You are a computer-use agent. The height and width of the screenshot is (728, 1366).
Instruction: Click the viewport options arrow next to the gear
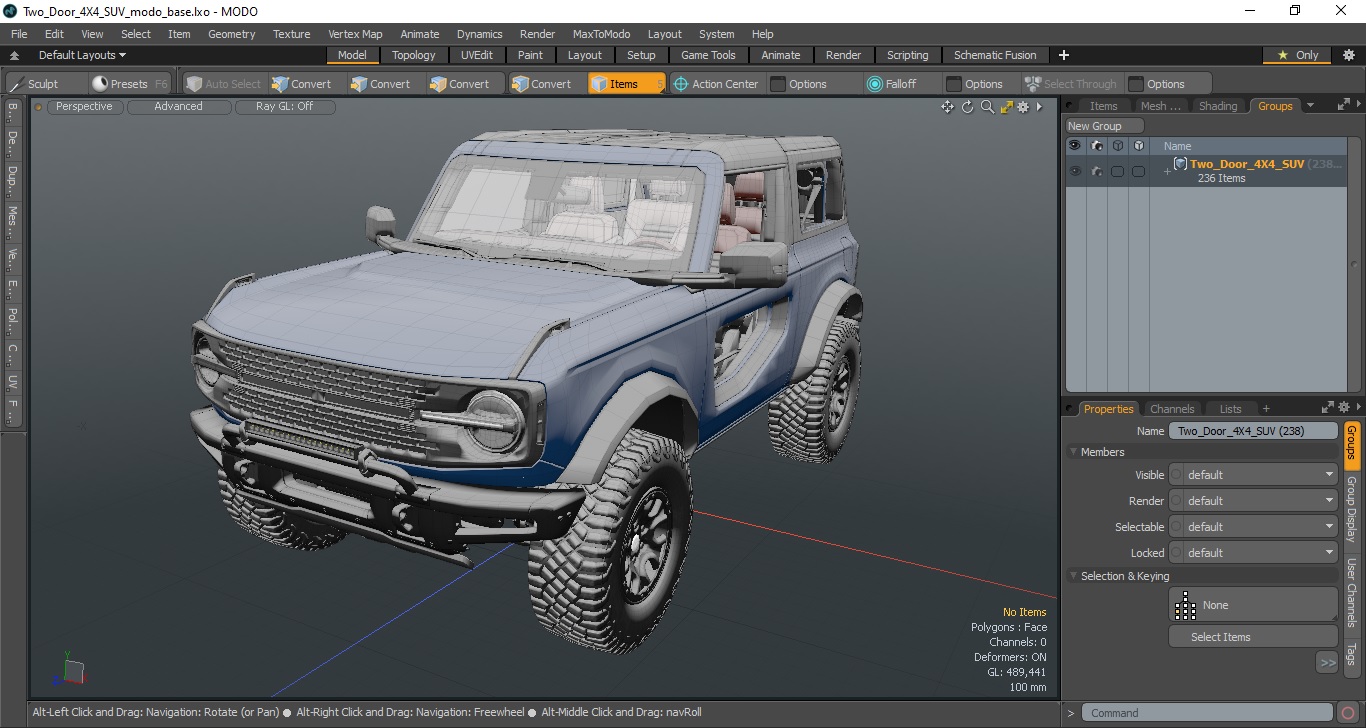click(1039, 107)
